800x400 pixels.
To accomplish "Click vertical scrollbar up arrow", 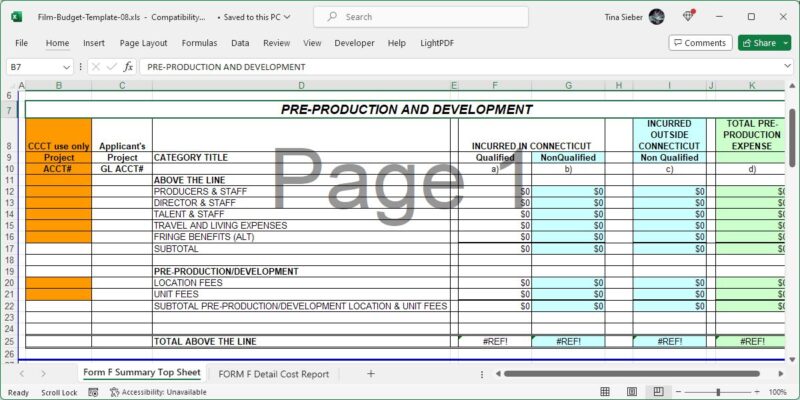I will [x=792, y=86].
